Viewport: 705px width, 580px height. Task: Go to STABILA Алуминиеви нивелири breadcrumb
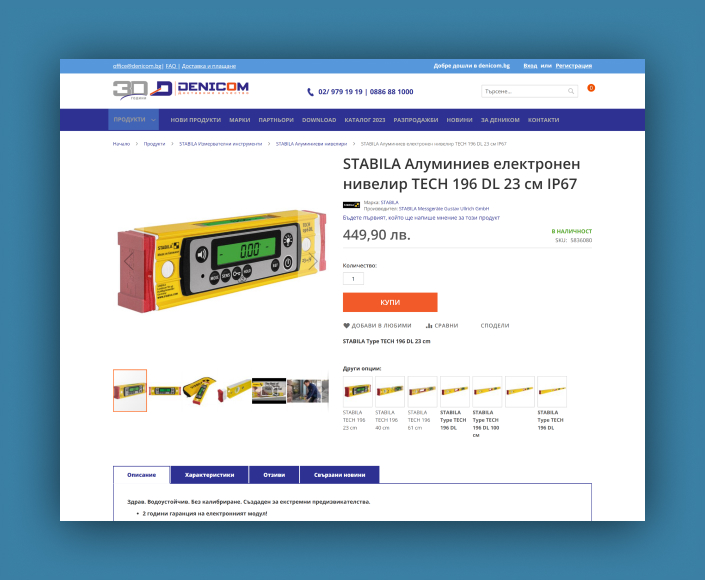pos(311,144)
